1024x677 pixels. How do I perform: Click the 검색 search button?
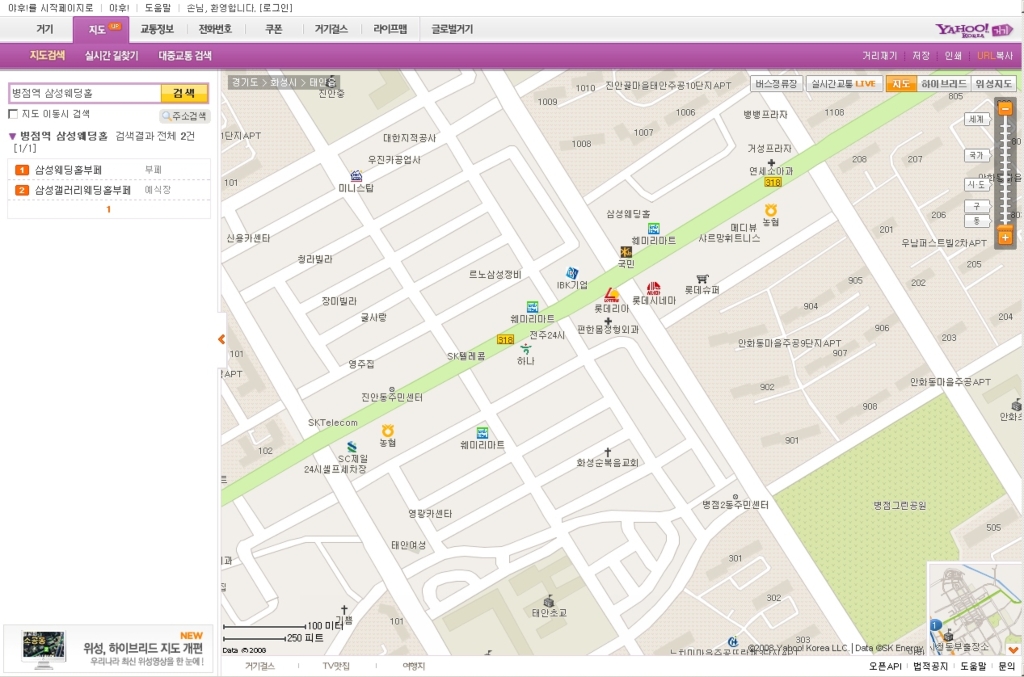(184, 93)
